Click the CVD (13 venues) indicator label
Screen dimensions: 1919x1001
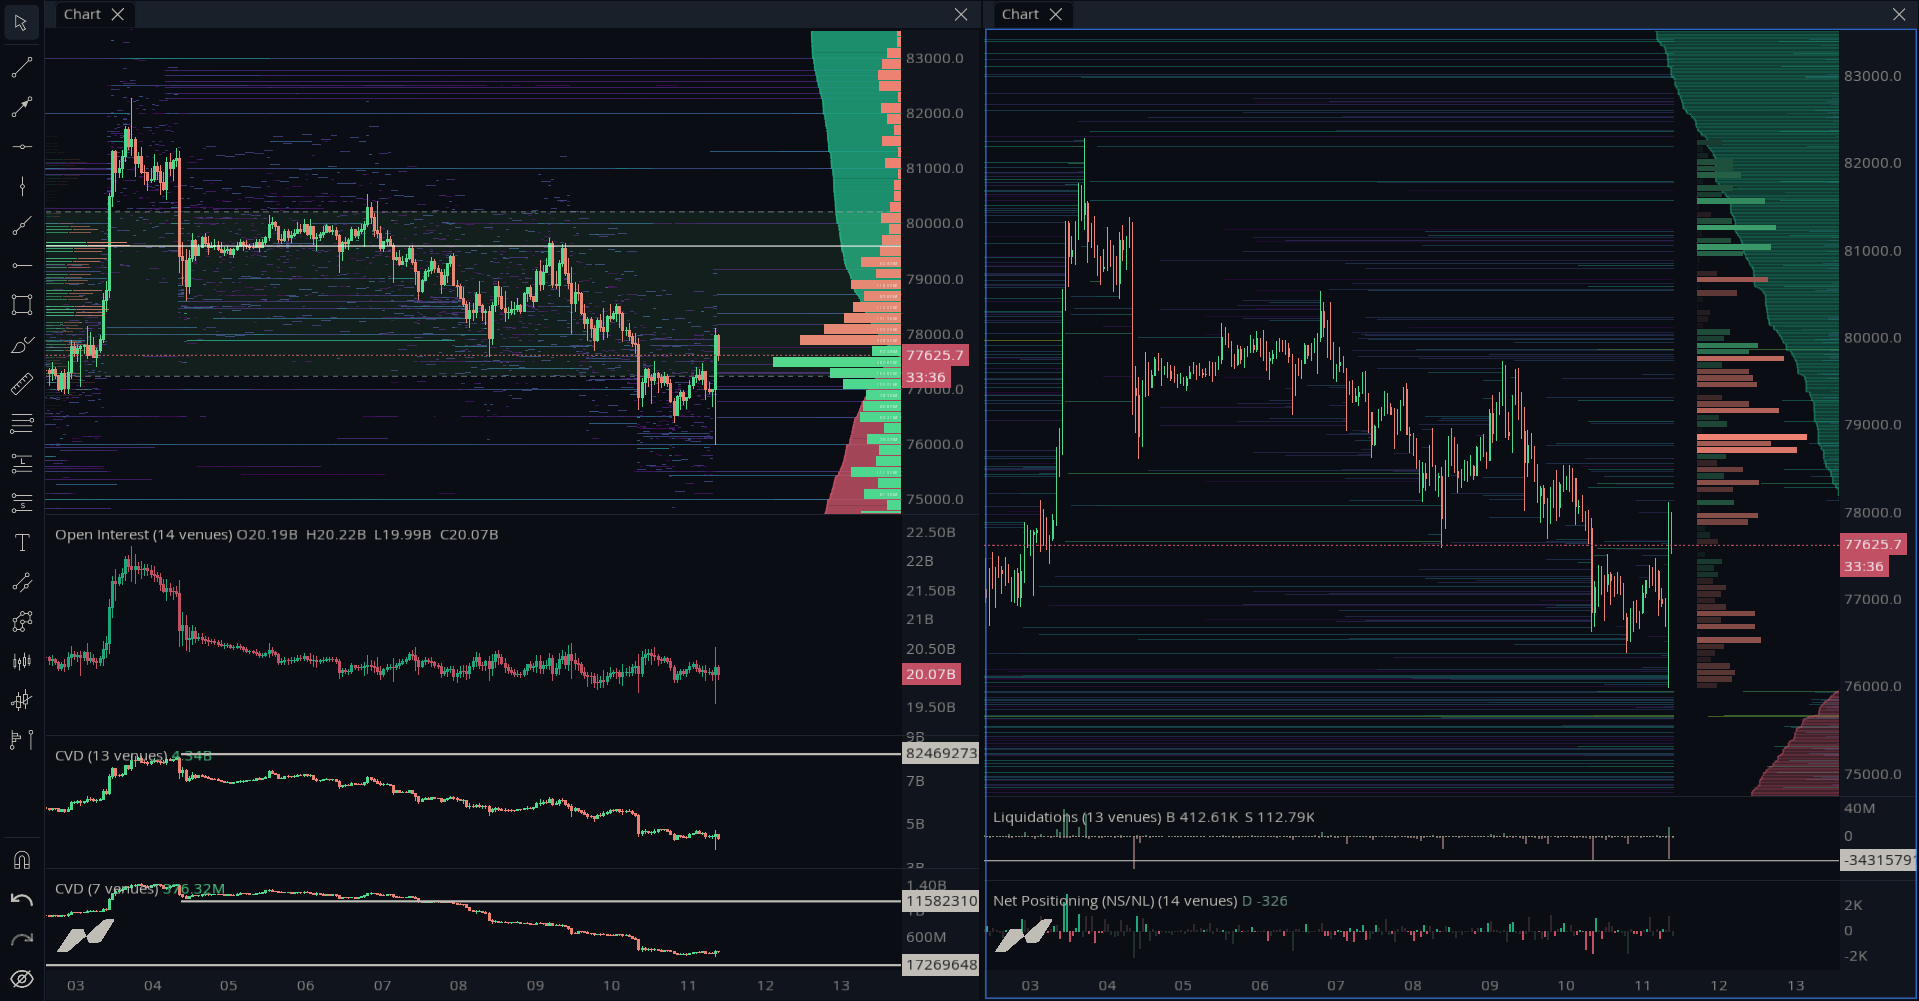click(111, 756)
